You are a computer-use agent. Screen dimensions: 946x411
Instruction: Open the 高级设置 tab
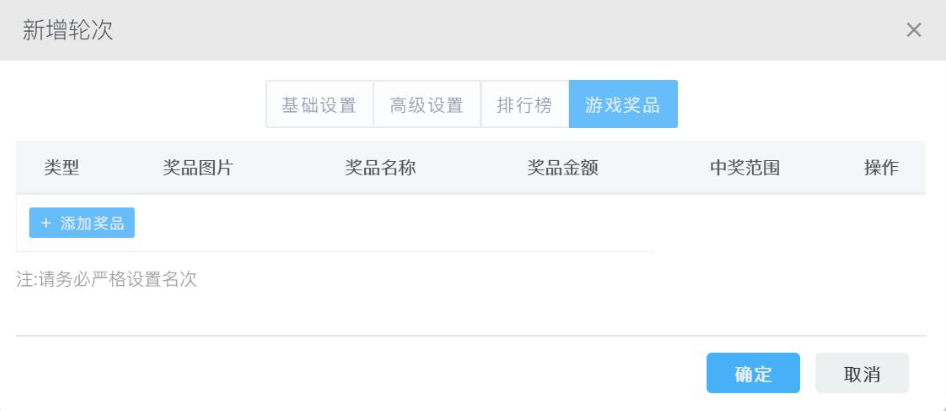click(427, 104)
